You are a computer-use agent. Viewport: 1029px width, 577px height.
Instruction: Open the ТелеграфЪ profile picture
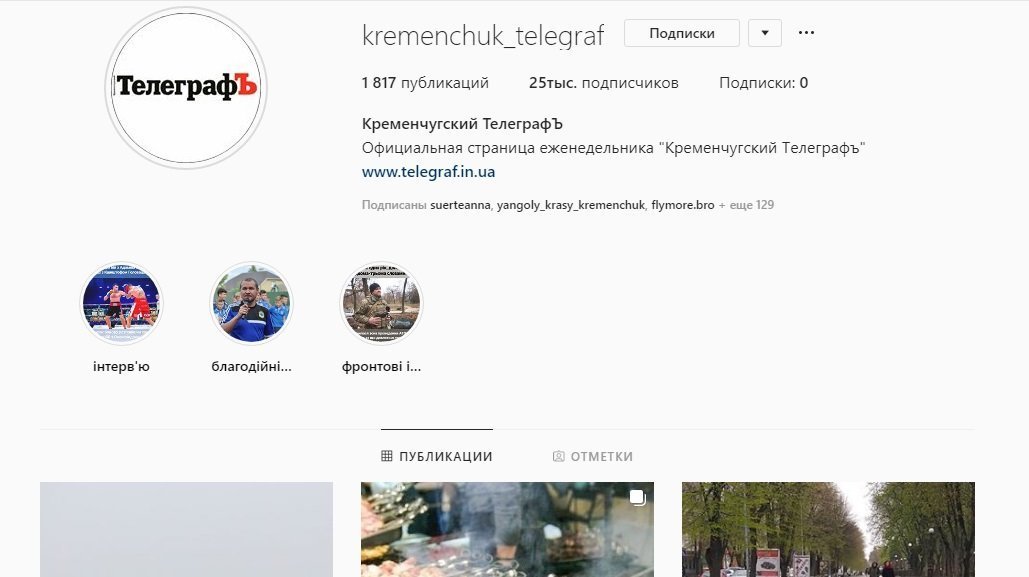click(x=186, y=88)
